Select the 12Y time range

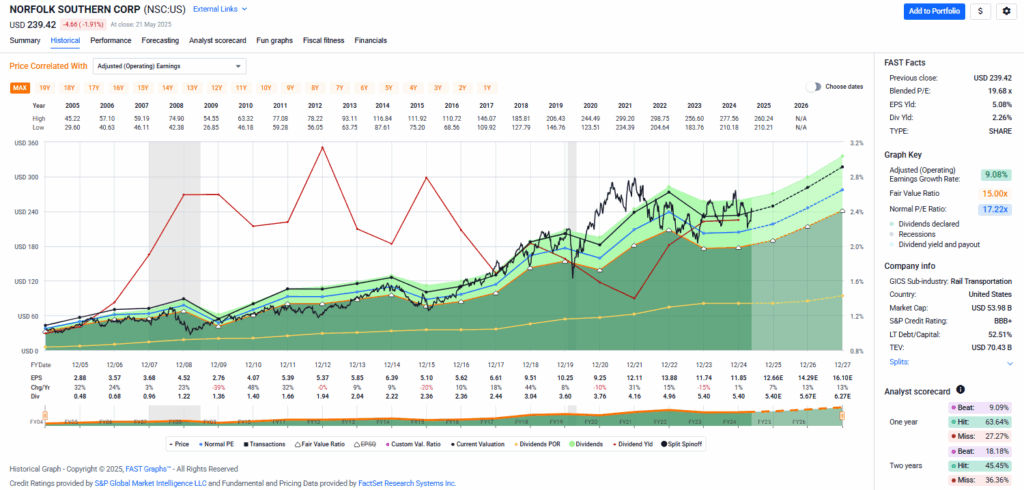tap(216, 88)
